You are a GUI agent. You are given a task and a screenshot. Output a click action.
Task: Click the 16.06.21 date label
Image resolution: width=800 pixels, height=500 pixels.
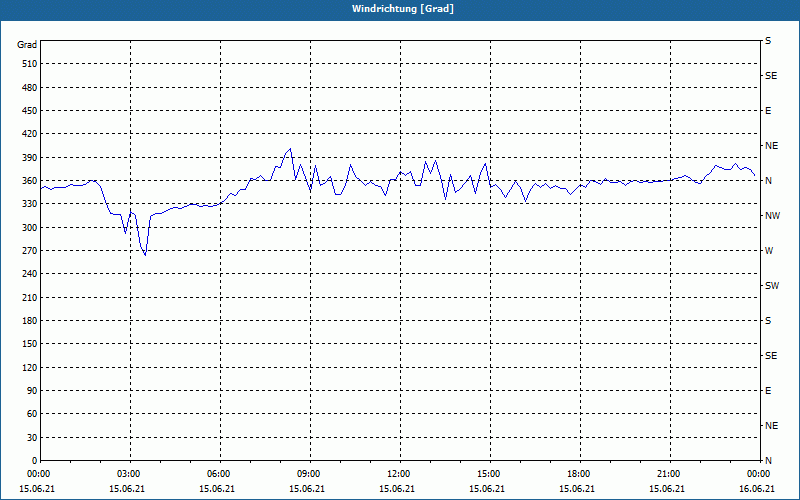757,489
